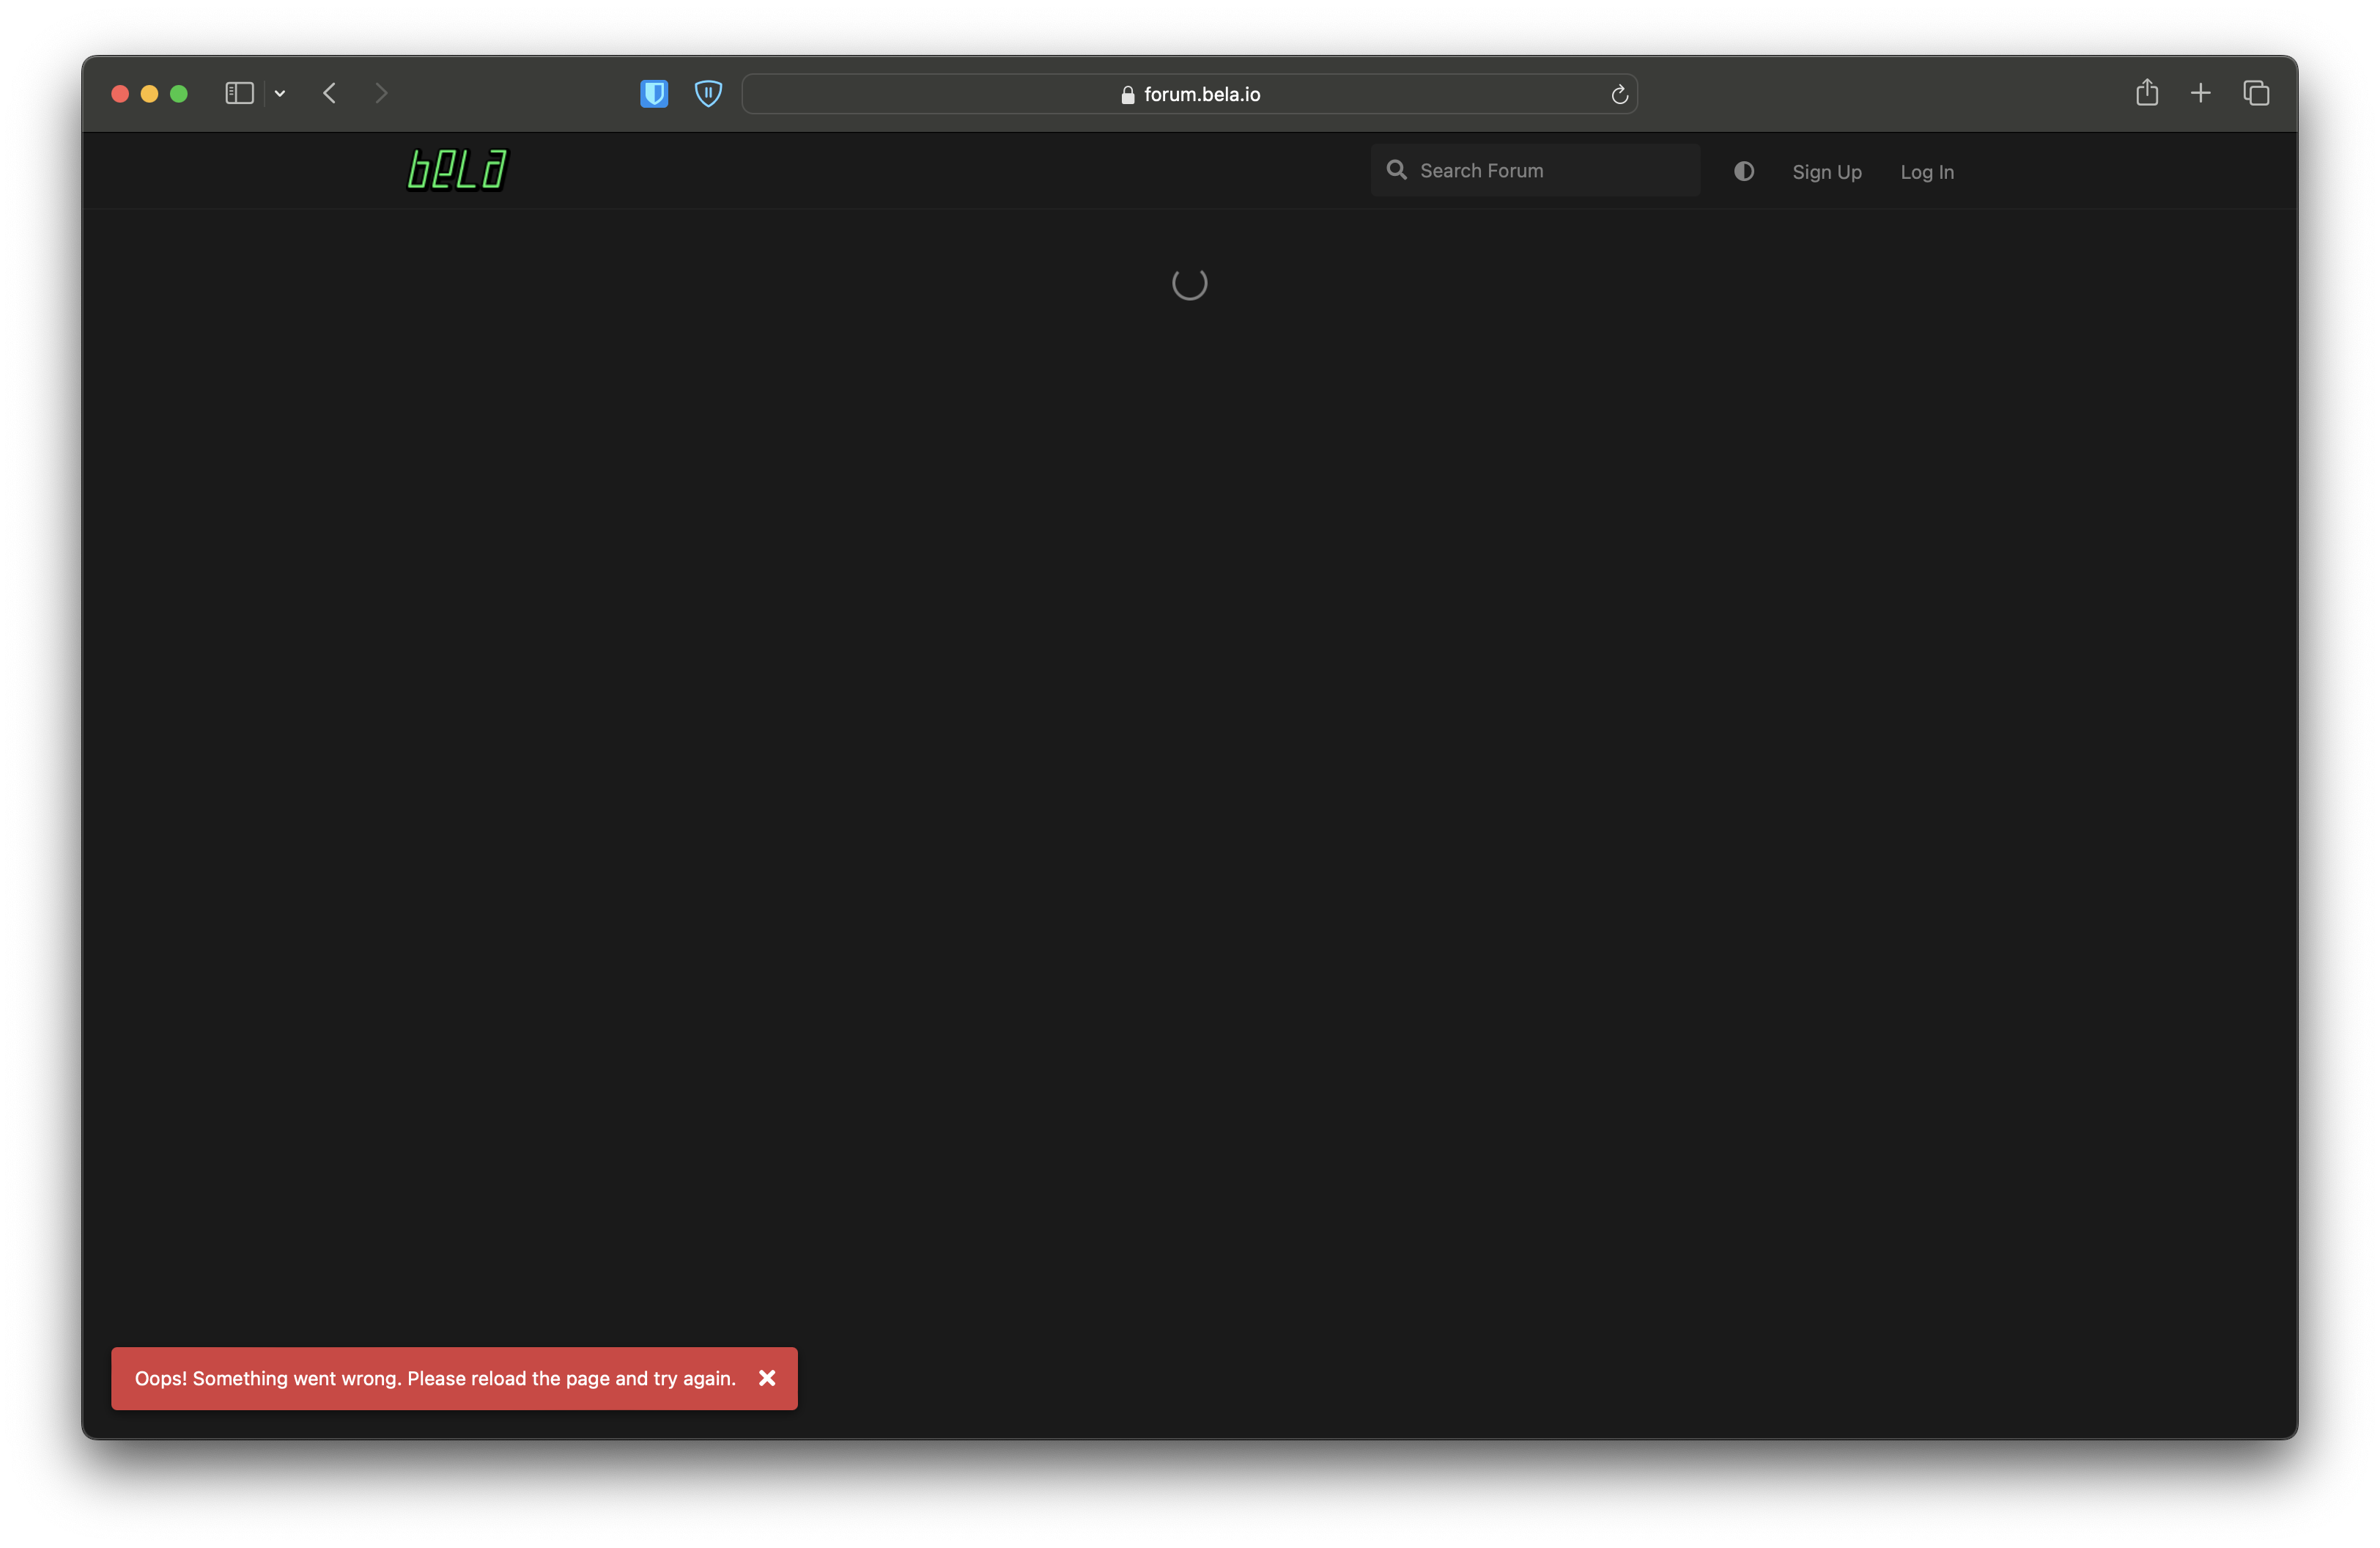Click the Sign Up link
2380x1548 pixels.
pos(1826,172)
